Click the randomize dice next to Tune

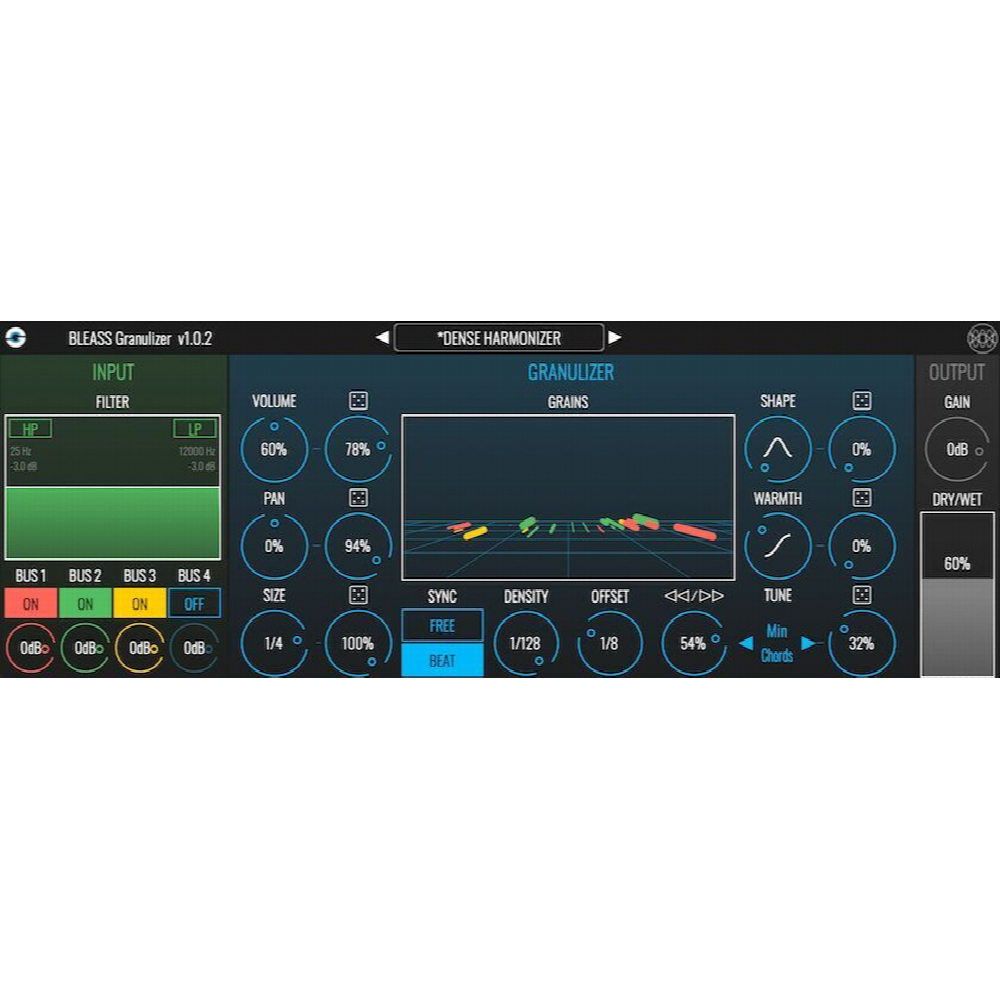click(861, 594)
